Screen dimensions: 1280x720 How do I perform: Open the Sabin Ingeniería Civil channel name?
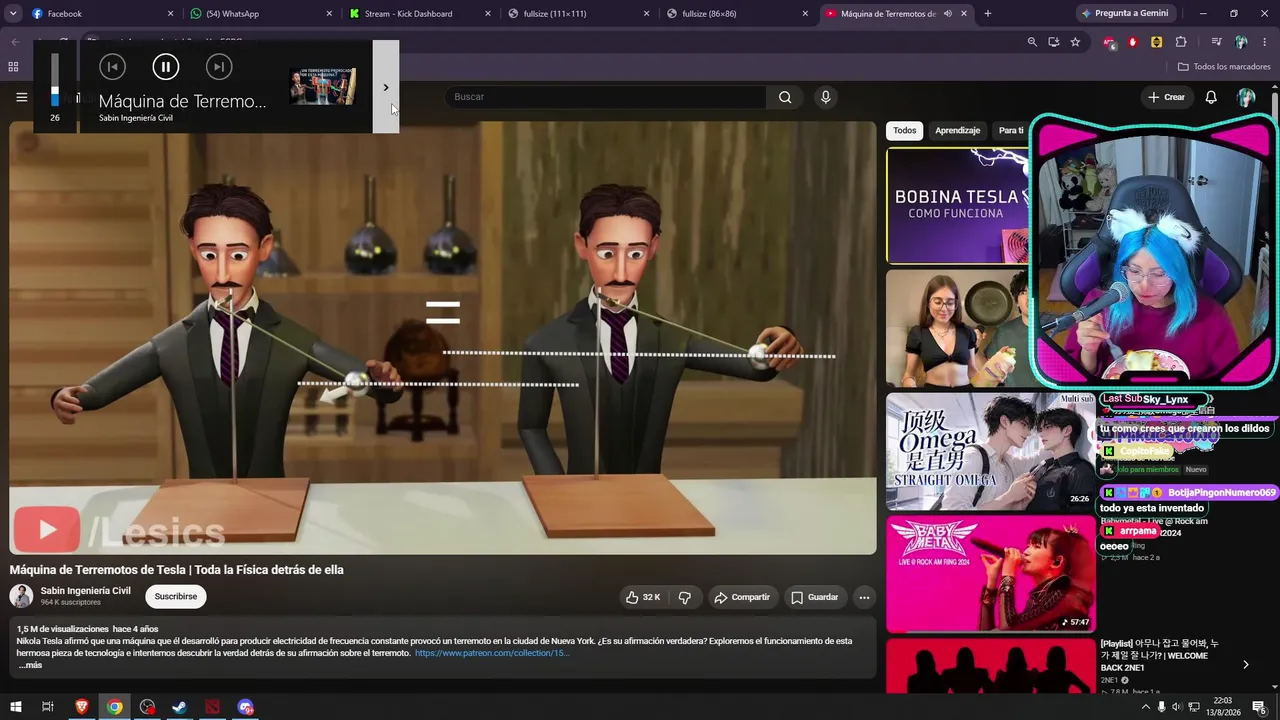pyautogui.click(x=86, y=591)
